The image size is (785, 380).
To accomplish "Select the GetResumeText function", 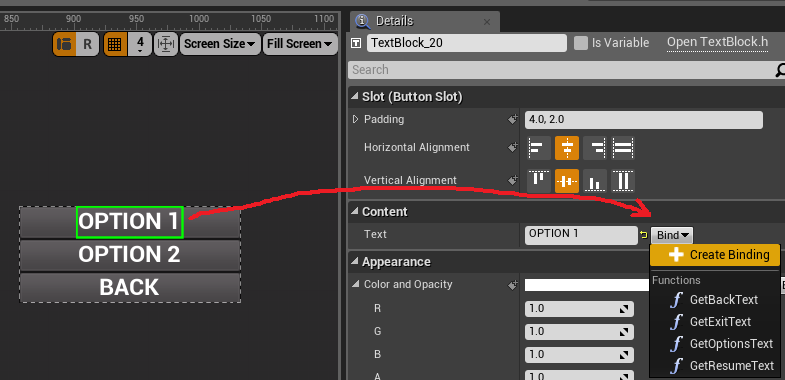I will [714, 365].
